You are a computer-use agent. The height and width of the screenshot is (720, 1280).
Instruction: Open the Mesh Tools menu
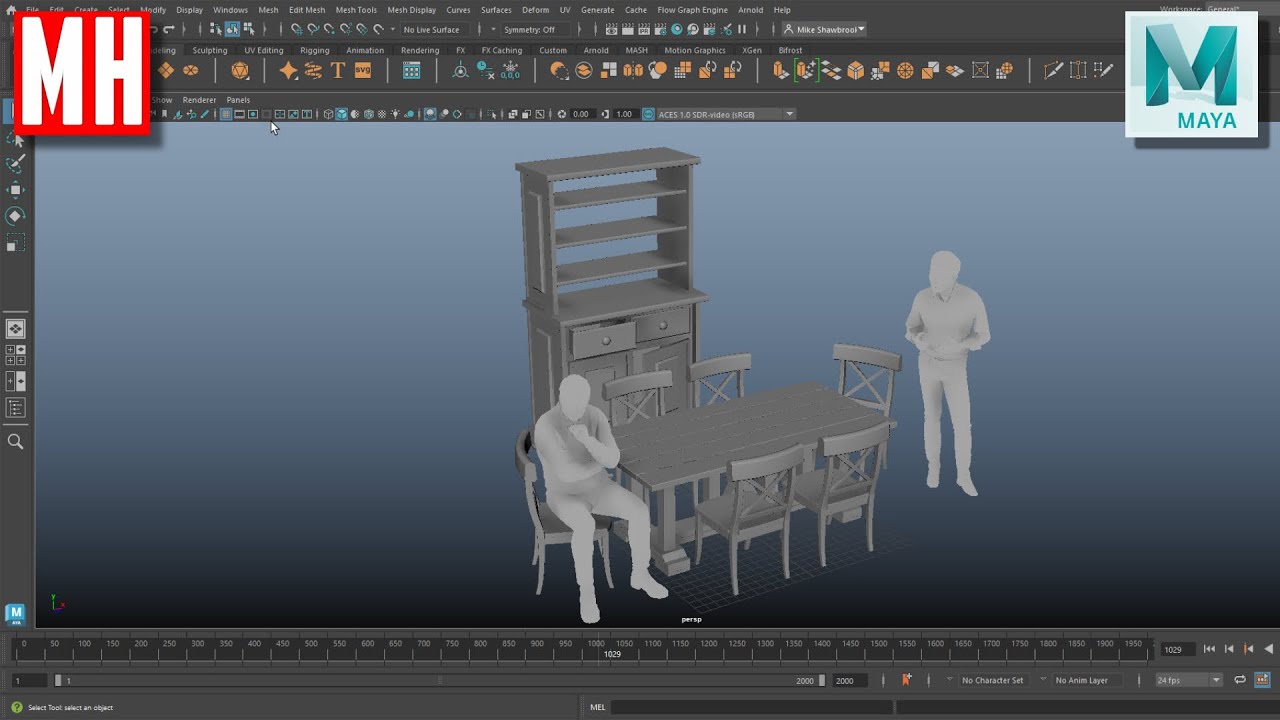point(356,10)
